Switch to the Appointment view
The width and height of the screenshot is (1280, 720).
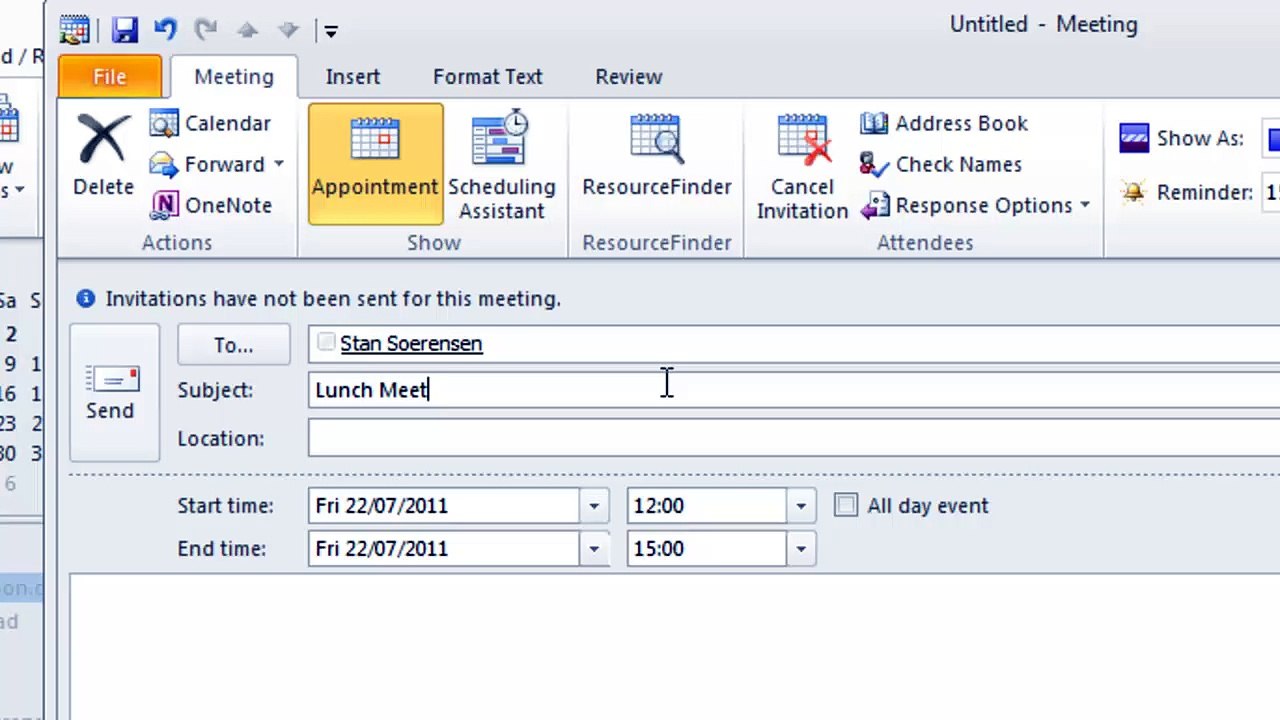[x=375, y=164]
